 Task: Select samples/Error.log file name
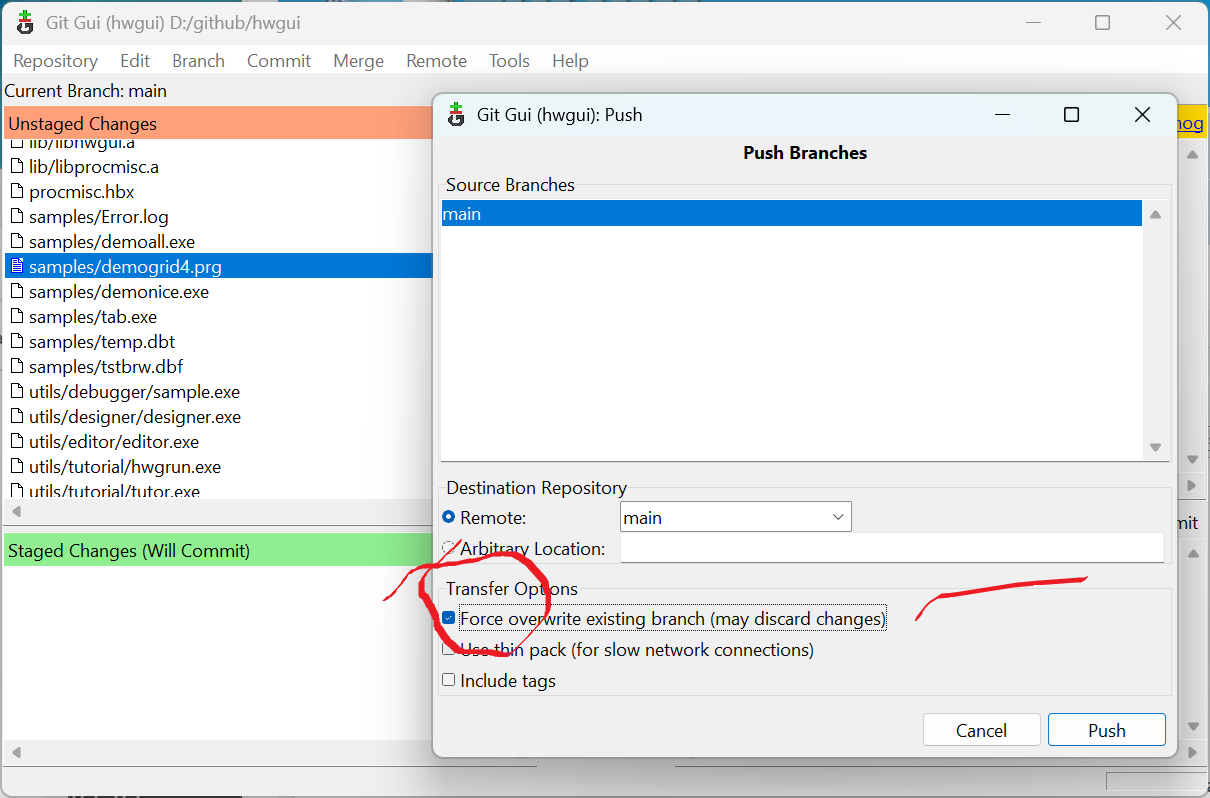99,216
